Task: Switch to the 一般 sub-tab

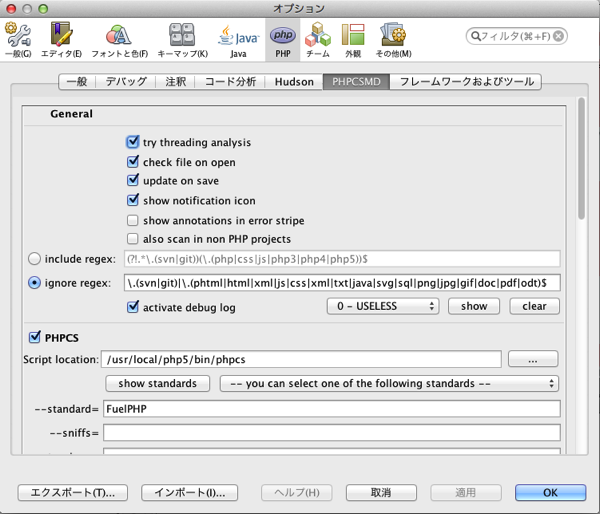Action: coord(77,82)
